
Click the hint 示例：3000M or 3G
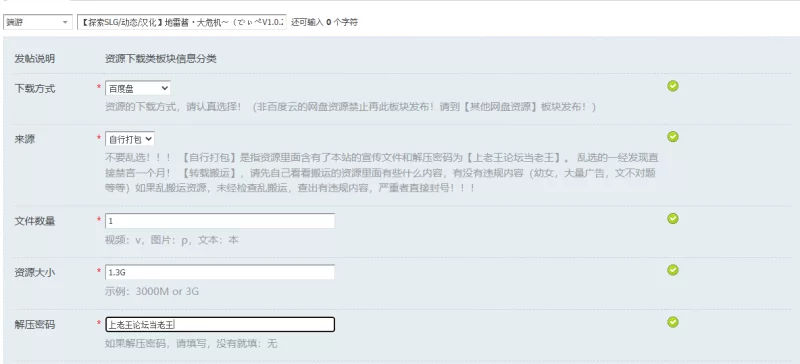point(152,292)
